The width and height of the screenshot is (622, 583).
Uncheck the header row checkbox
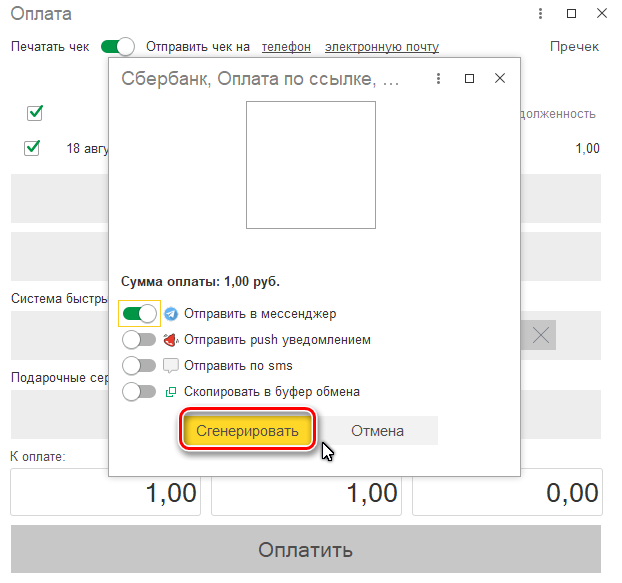35,113
